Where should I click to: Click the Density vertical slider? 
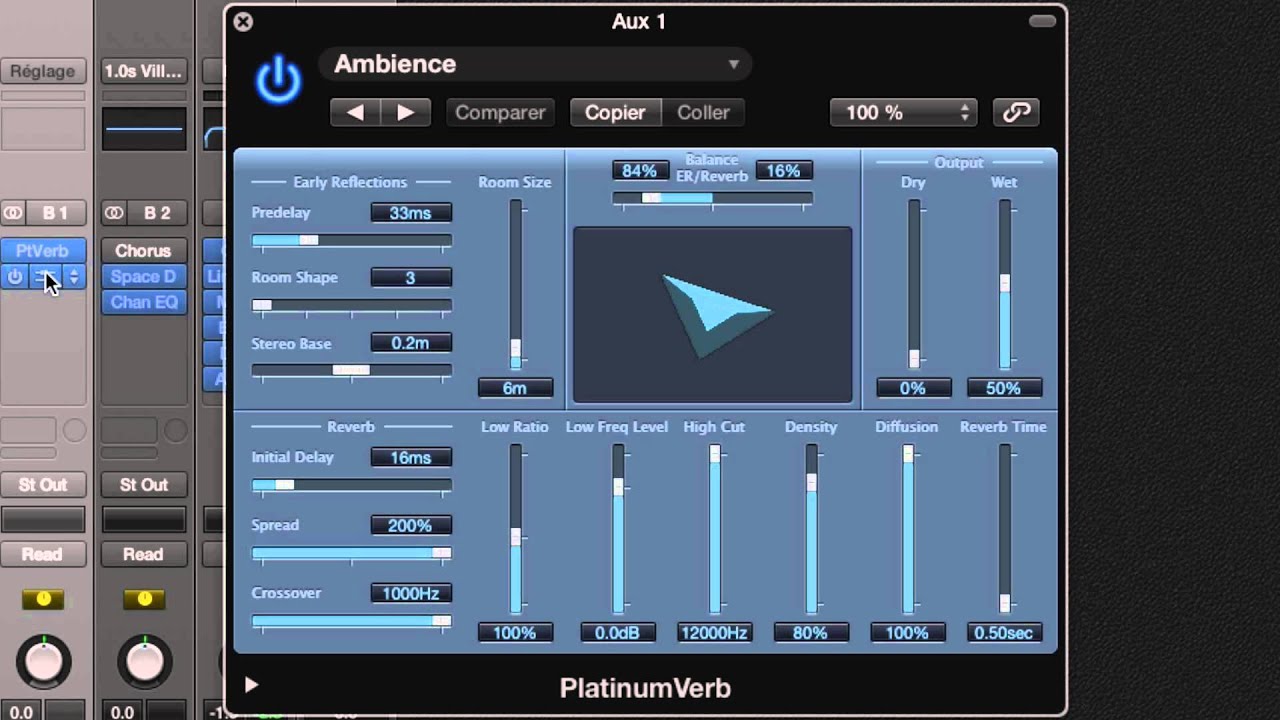(811, 529)
